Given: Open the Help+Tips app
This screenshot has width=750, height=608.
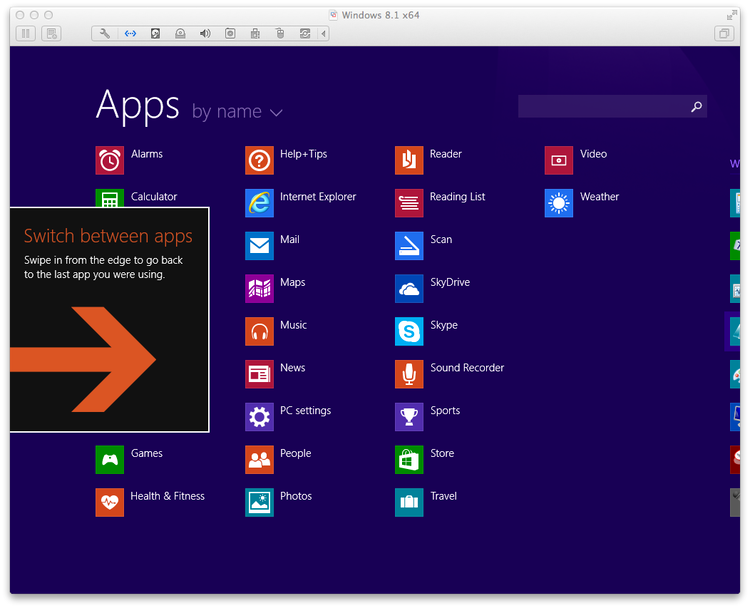Looking at the screenshot, I should coord(259,160).
